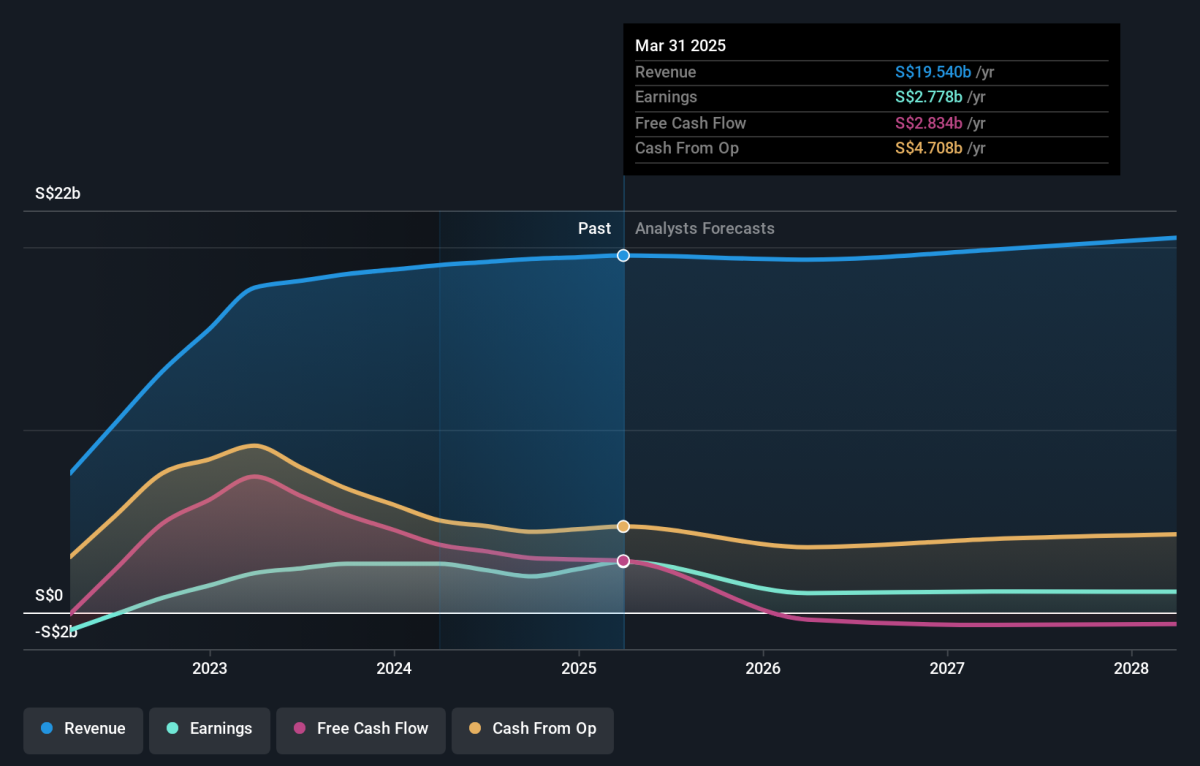Viewport: 1200px width, 766px height.
Task: Click the blue Revenue legend dot
Action: [x=47, y=729]
